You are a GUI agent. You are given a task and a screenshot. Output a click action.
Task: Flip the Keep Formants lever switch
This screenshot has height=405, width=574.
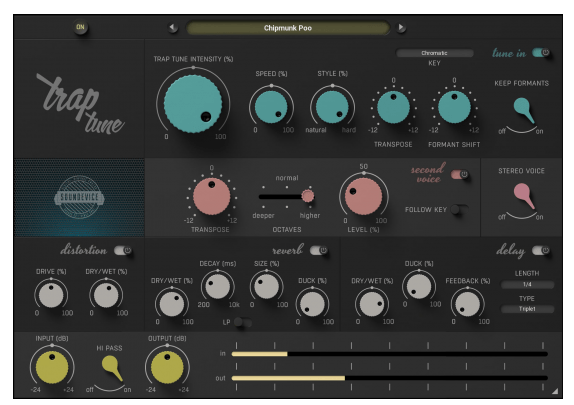524,110
